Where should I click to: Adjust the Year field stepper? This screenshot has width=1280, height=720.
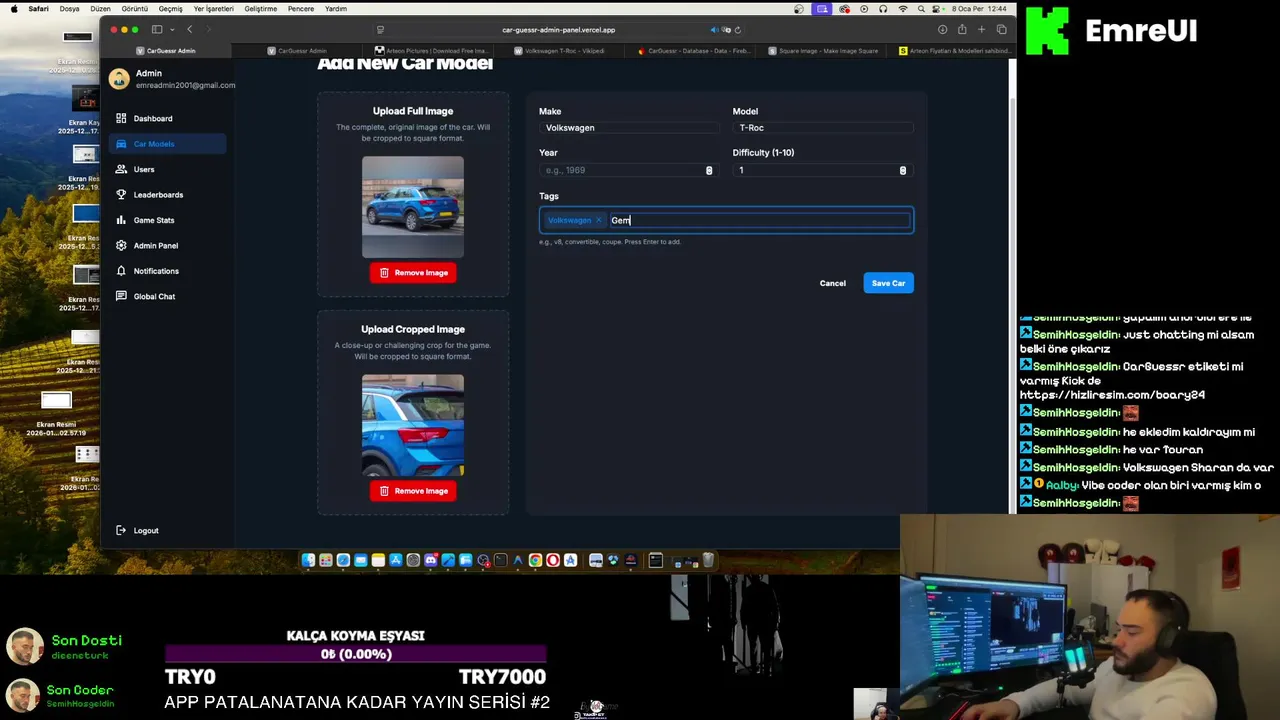click(x=709, y=170)
